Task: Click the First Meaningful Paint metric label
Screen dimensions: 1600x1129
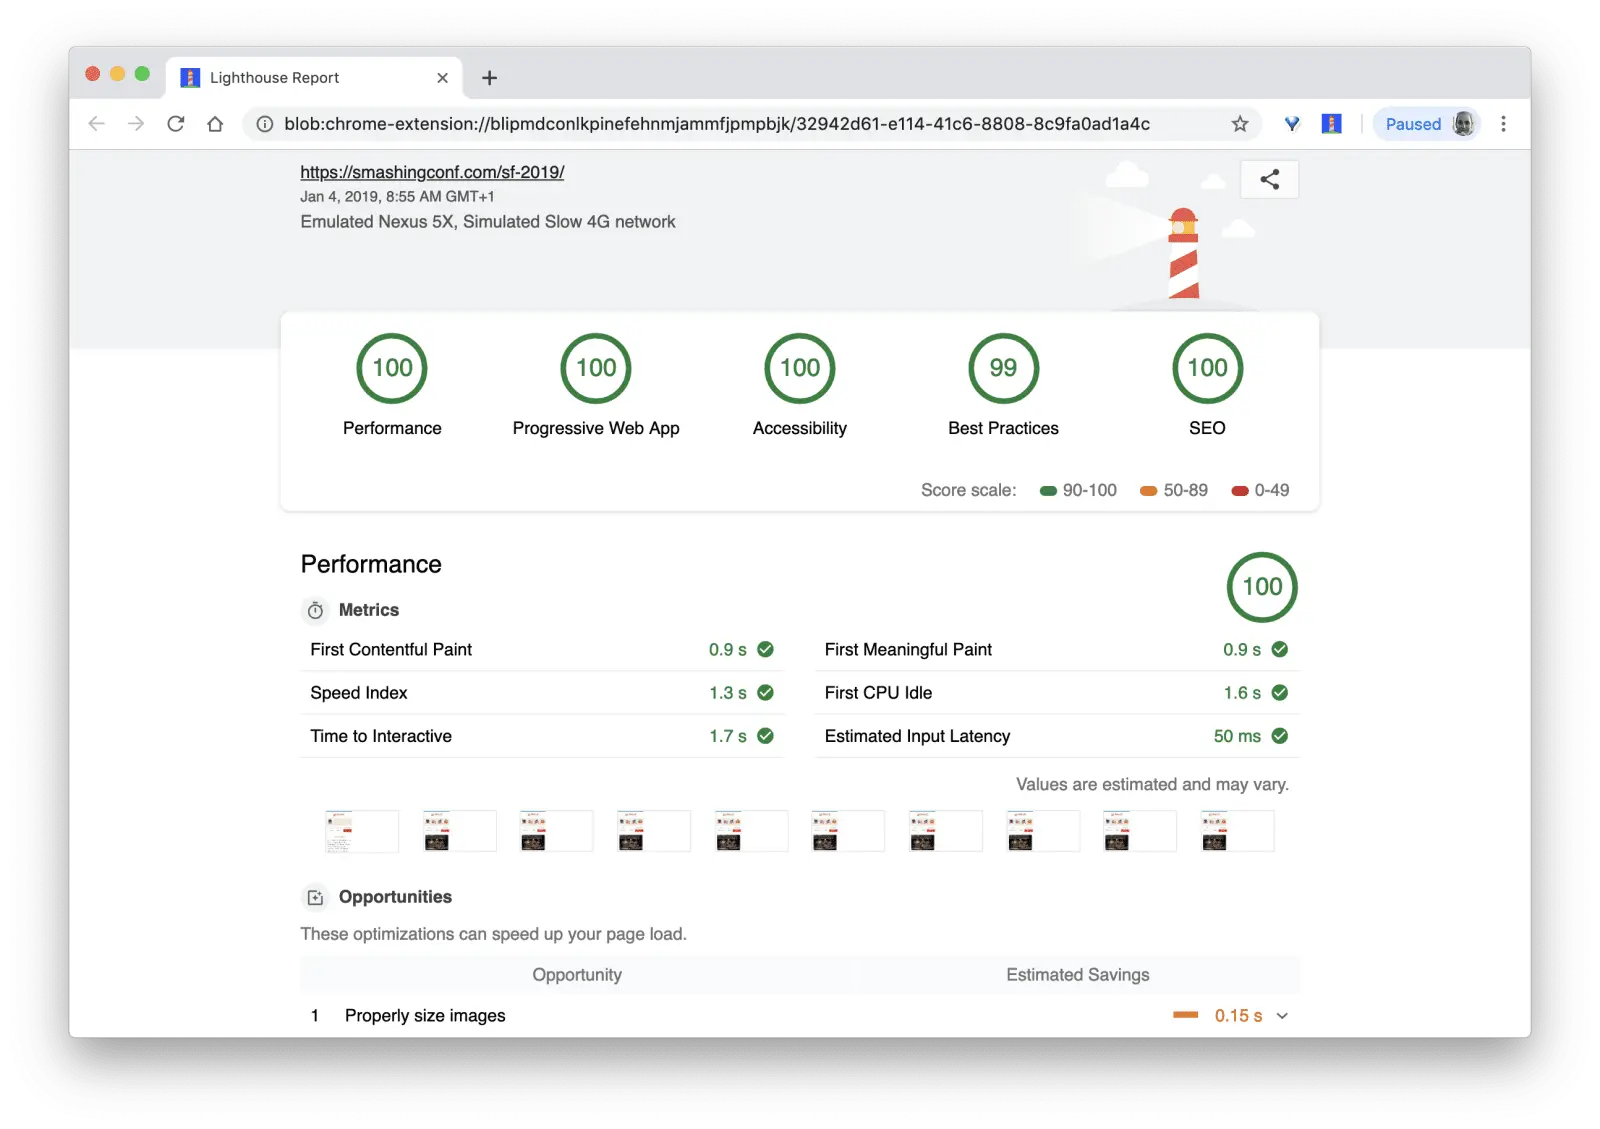Action: pos(908,649)
